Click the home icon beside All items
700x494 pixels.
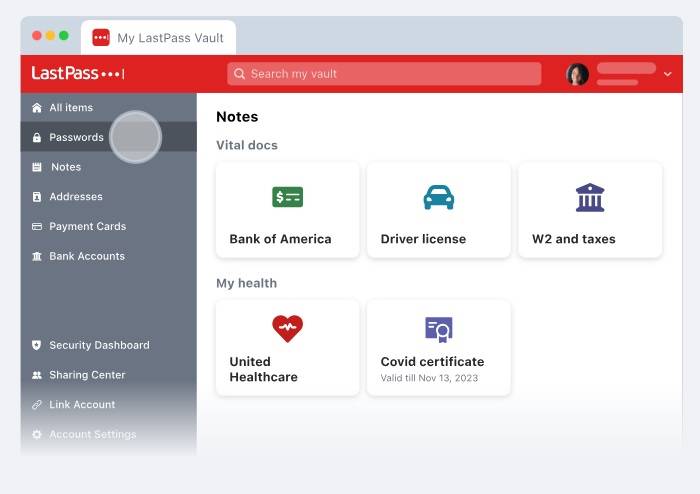point(37,108)
